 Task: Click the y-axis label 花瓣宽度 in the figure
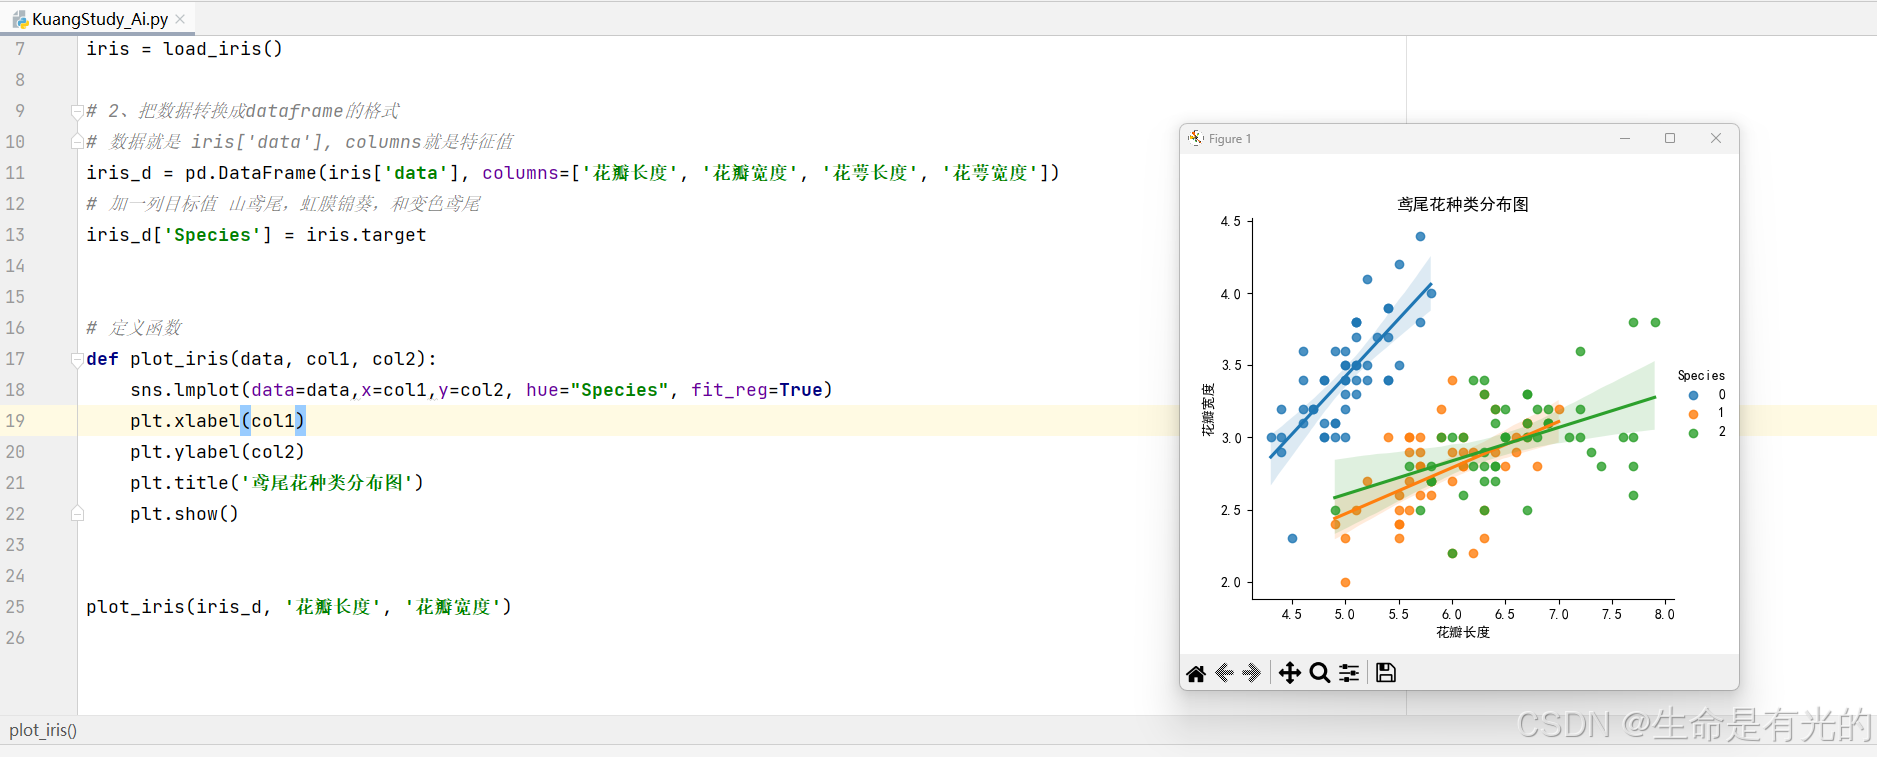[x=1208, y=409]
